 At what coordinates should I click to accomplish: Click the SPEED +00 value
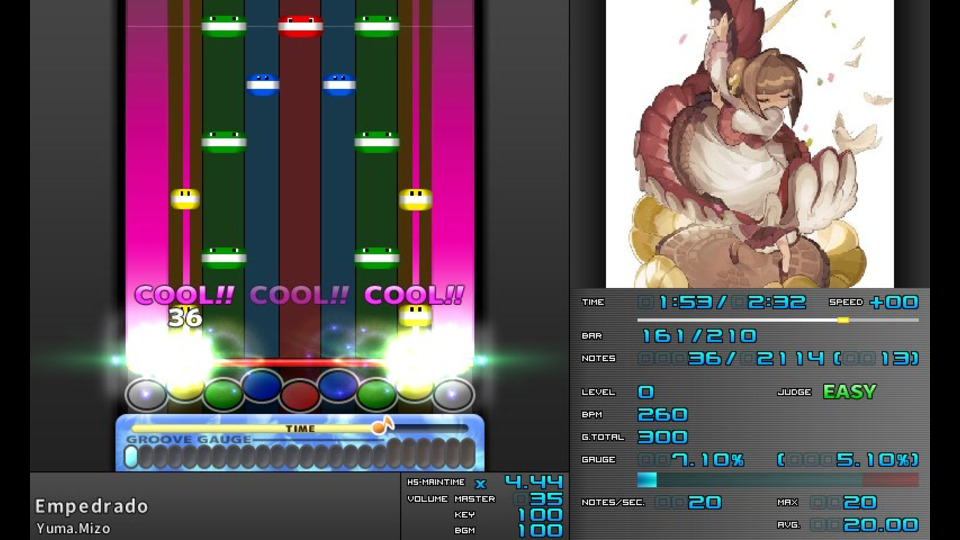(893, 302)
